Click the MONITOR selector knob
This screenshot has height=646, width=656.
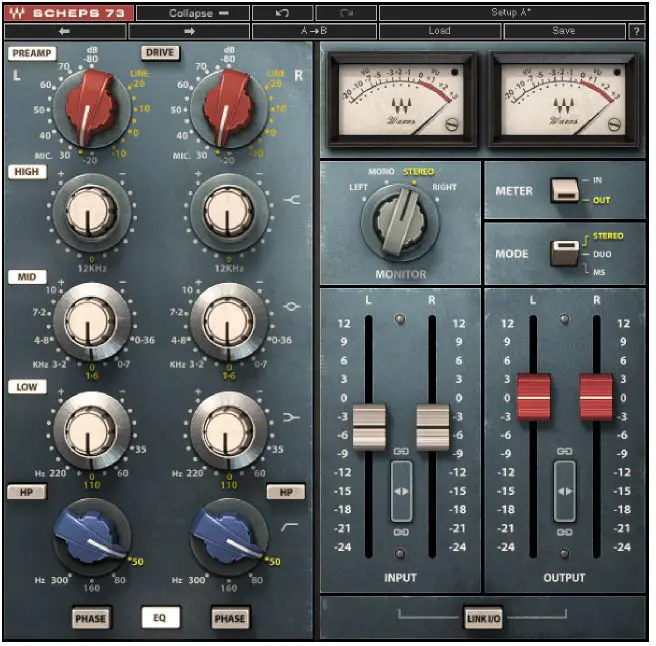[x=400, y=221]
